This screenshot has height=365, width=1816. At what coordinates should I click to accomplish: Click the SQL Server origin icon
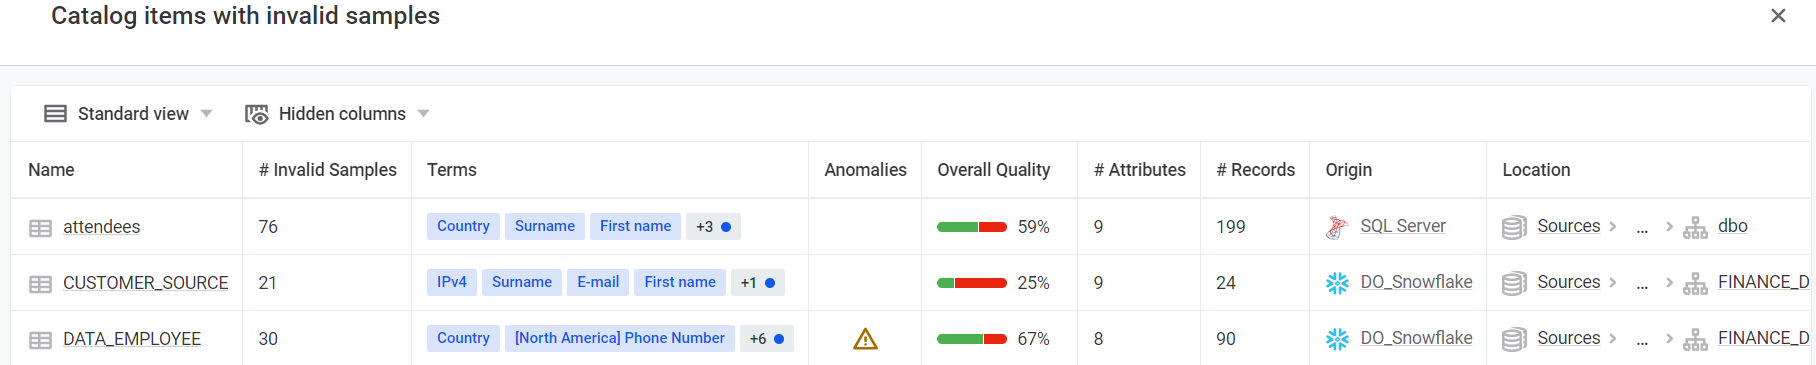click(x=1337, y=227)
